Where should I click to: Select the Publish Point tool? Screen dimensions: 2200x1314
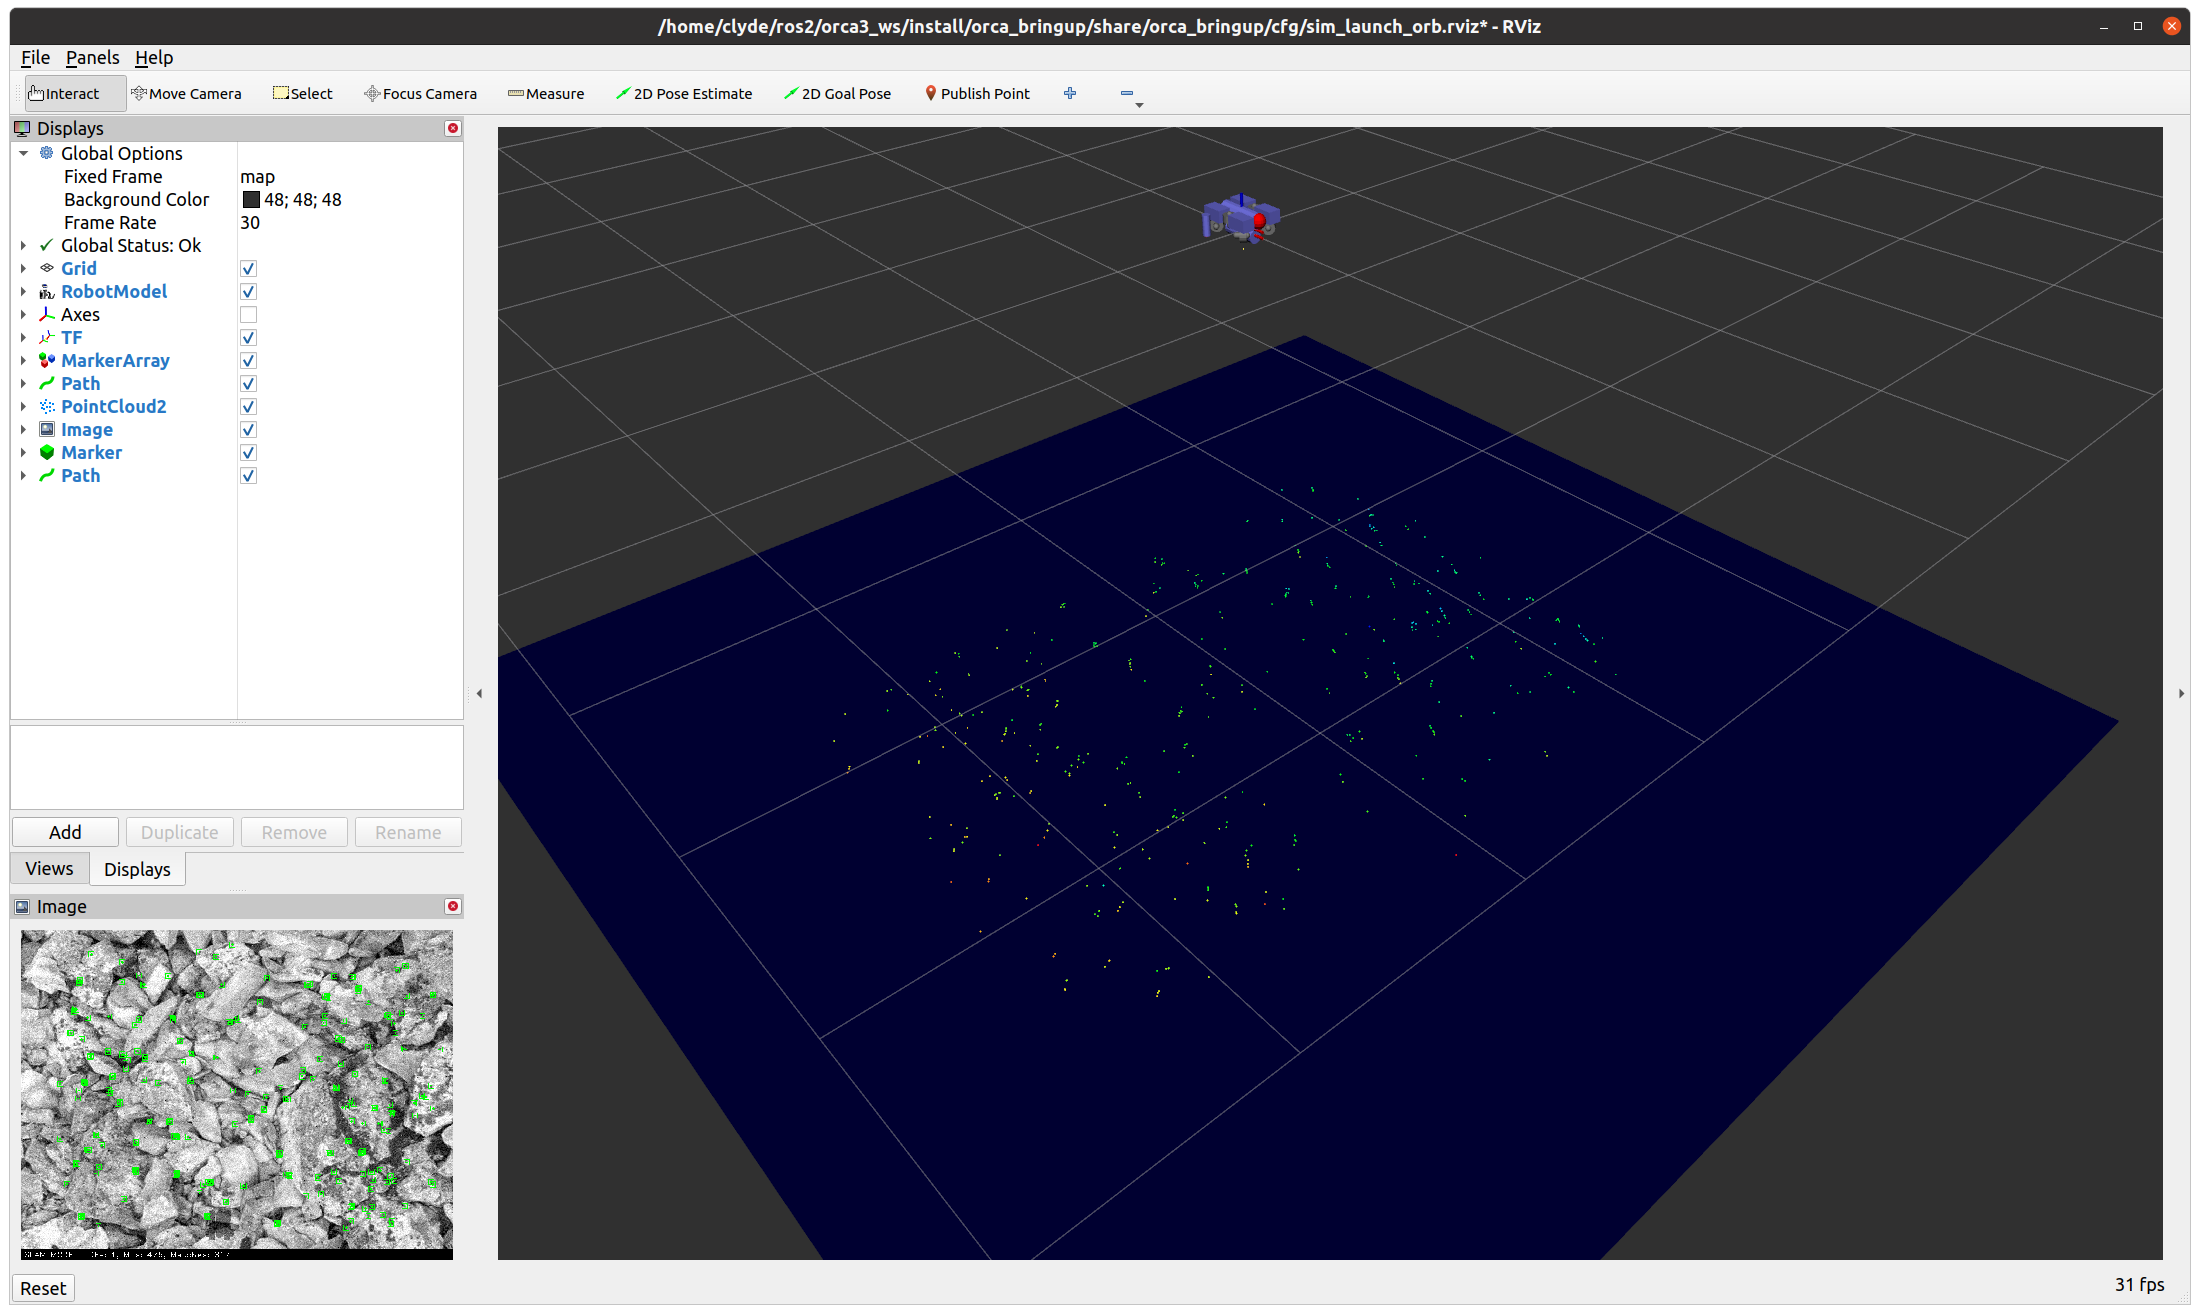coord(977,94)
